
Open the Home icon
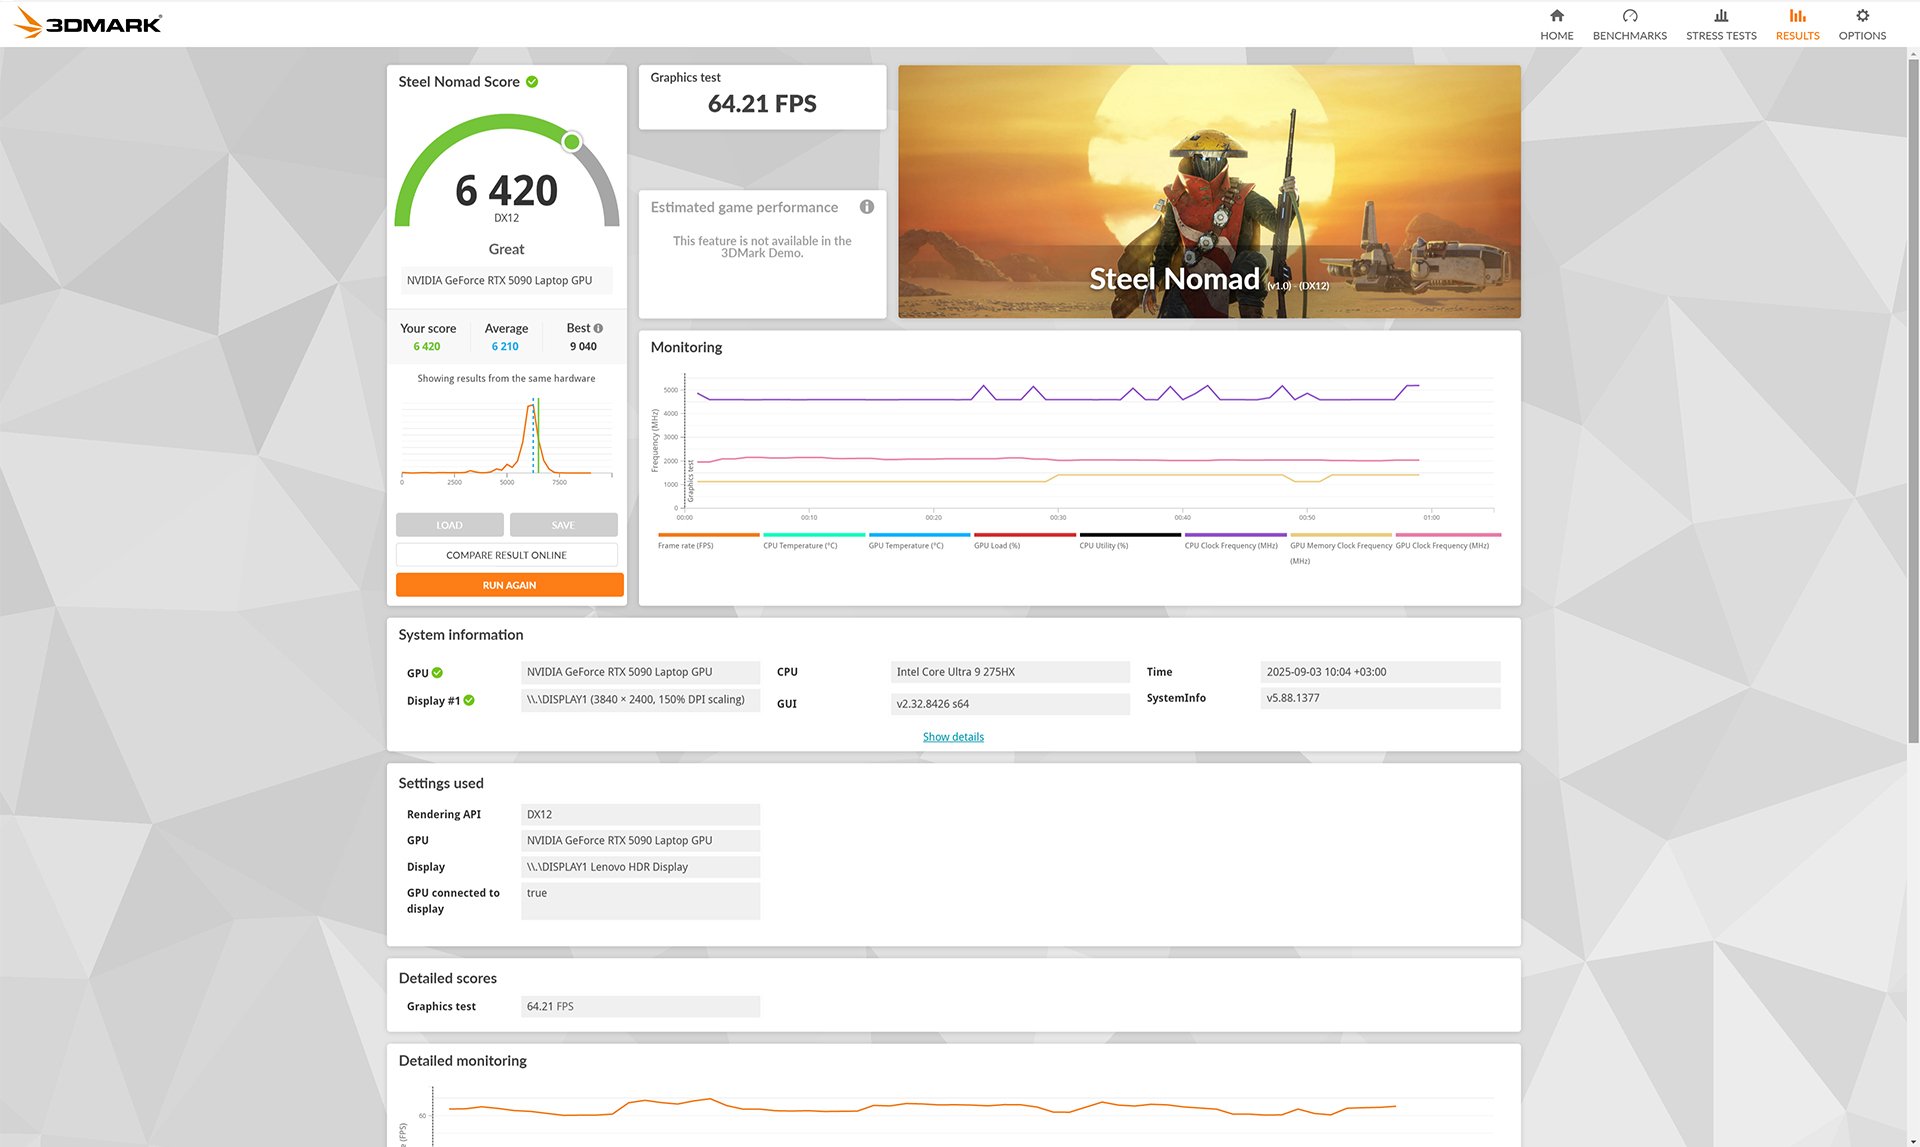pyautogui.click(x=1556, y=15)
